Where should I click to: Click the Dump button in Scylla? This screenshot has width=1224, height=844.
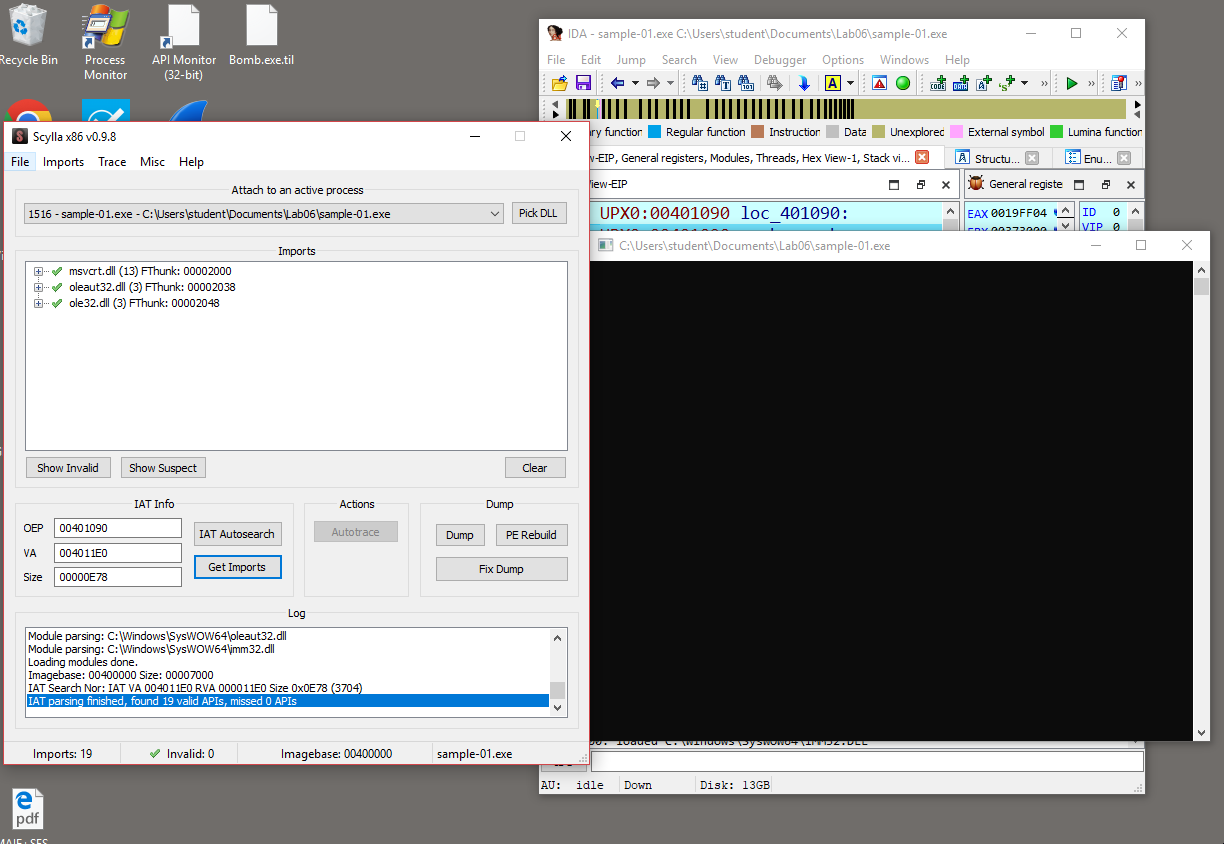point(460,535)
